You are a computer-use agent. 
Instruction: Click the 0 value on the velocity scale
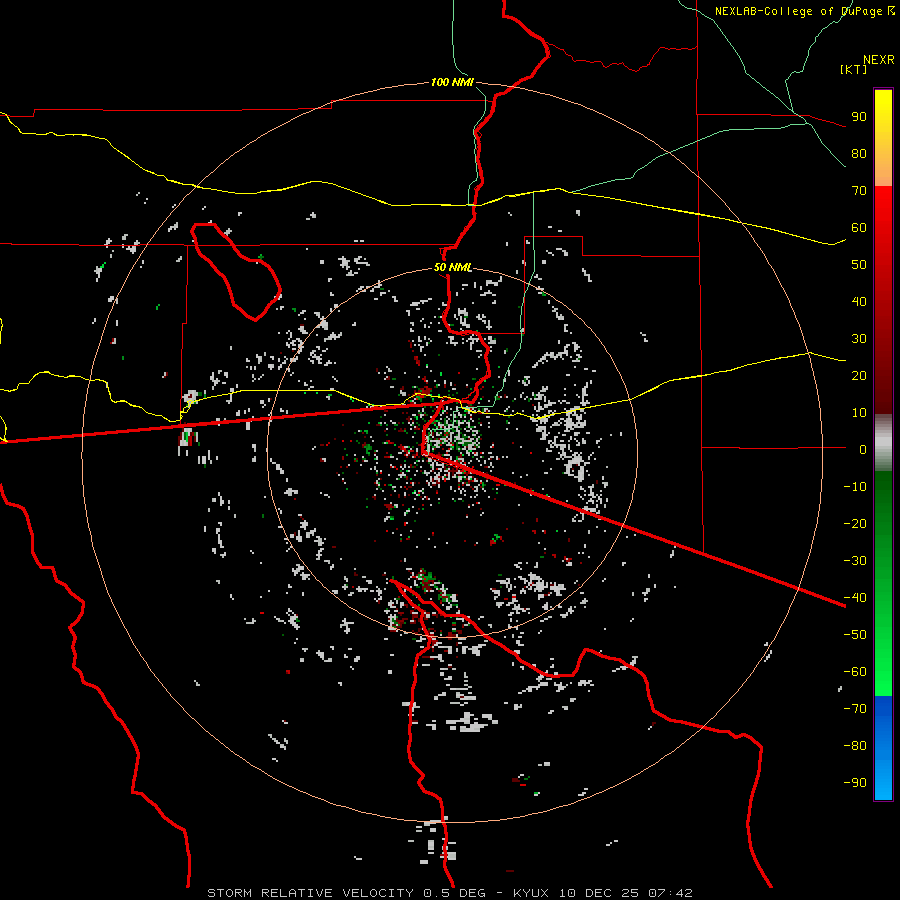(863, 449)
